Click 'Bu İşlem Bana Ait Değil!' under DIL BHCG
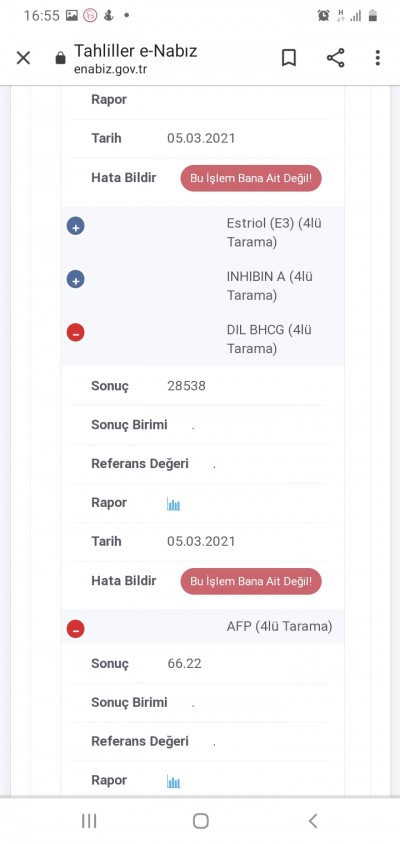Screen dimensions: 400x844 click(251, 581)
